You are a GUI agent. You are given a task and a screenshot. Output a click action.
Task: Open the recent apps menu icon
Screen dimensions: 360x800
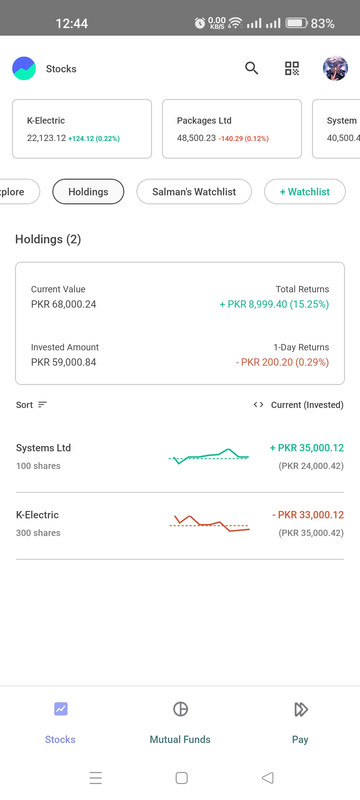pyautogui.click(x=95, y=778)
